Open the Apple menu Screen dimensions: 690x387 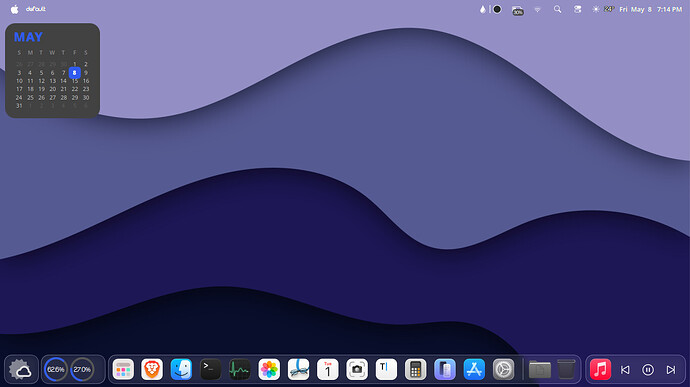click(15, 9)
